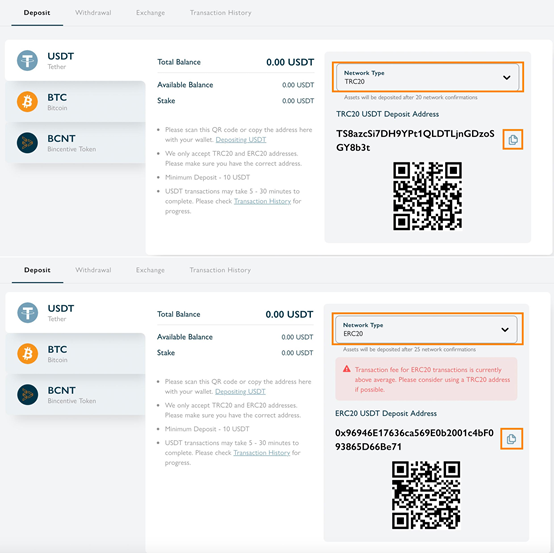Select the Deposit tab in lower panel
Viewport: 554px width, 553px height.
point(37,270)
